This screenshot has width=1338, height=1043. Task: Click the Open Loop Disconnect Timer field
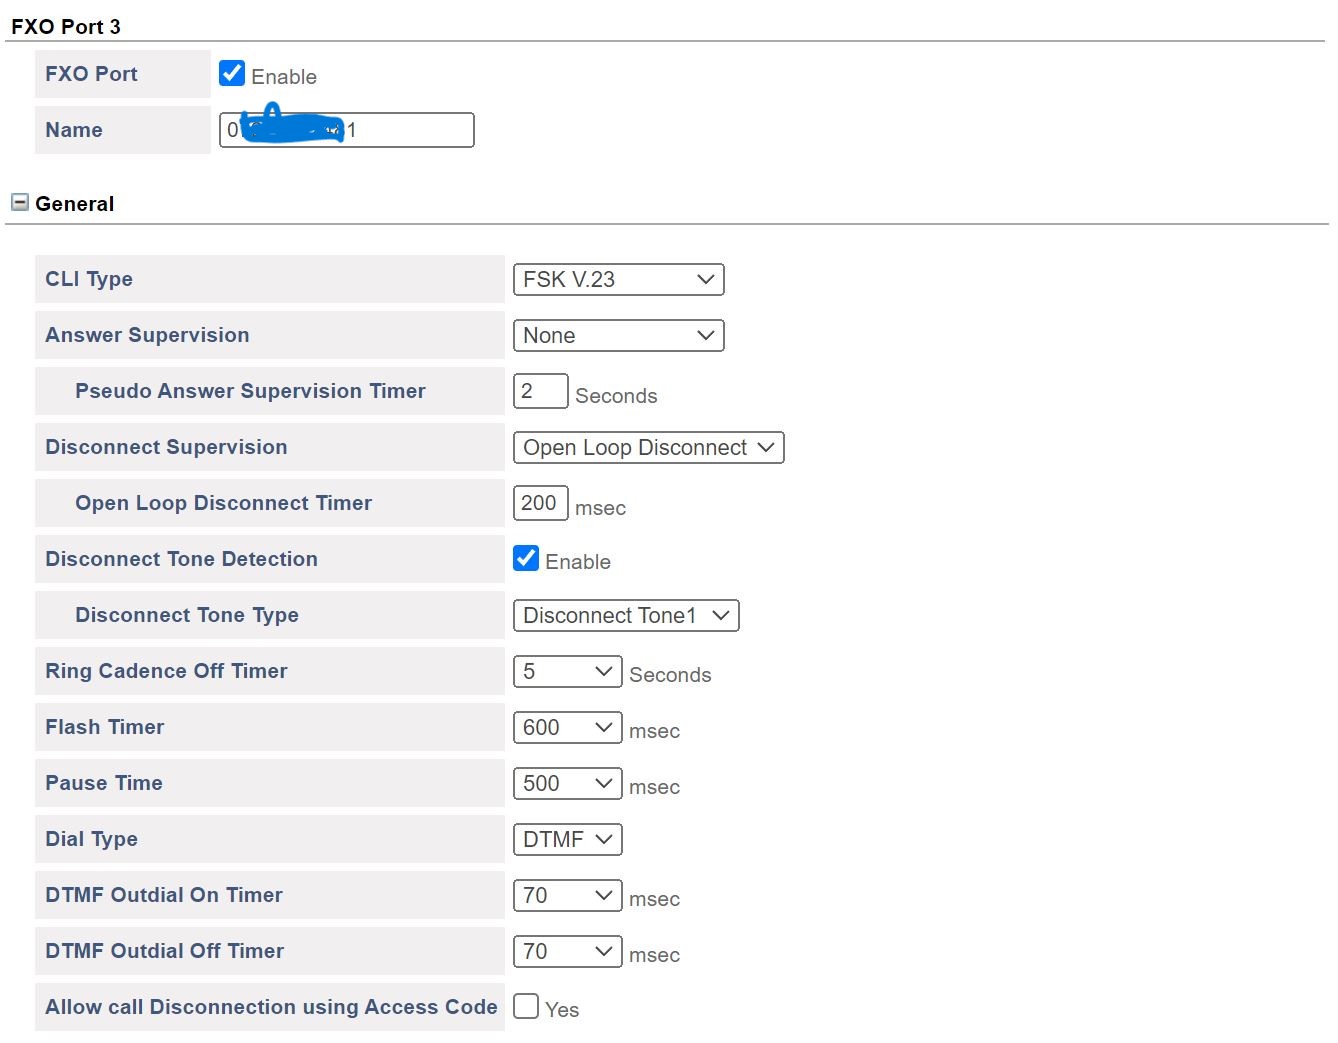click(540, 503)
